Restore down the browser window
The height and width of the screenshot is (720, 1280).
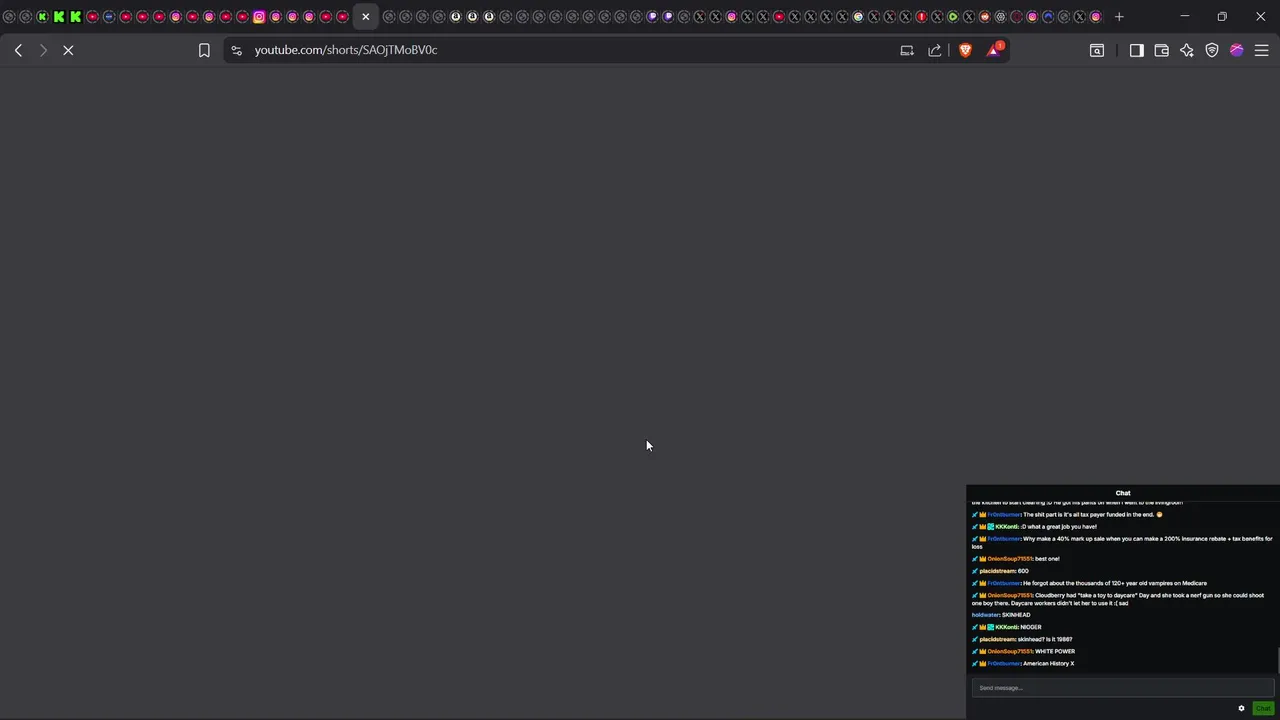(x=1222, y=17)
